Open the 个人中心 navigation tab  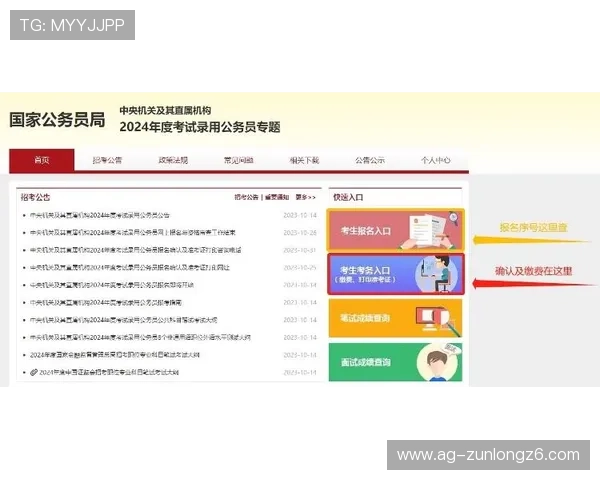[x=435, y=160]
